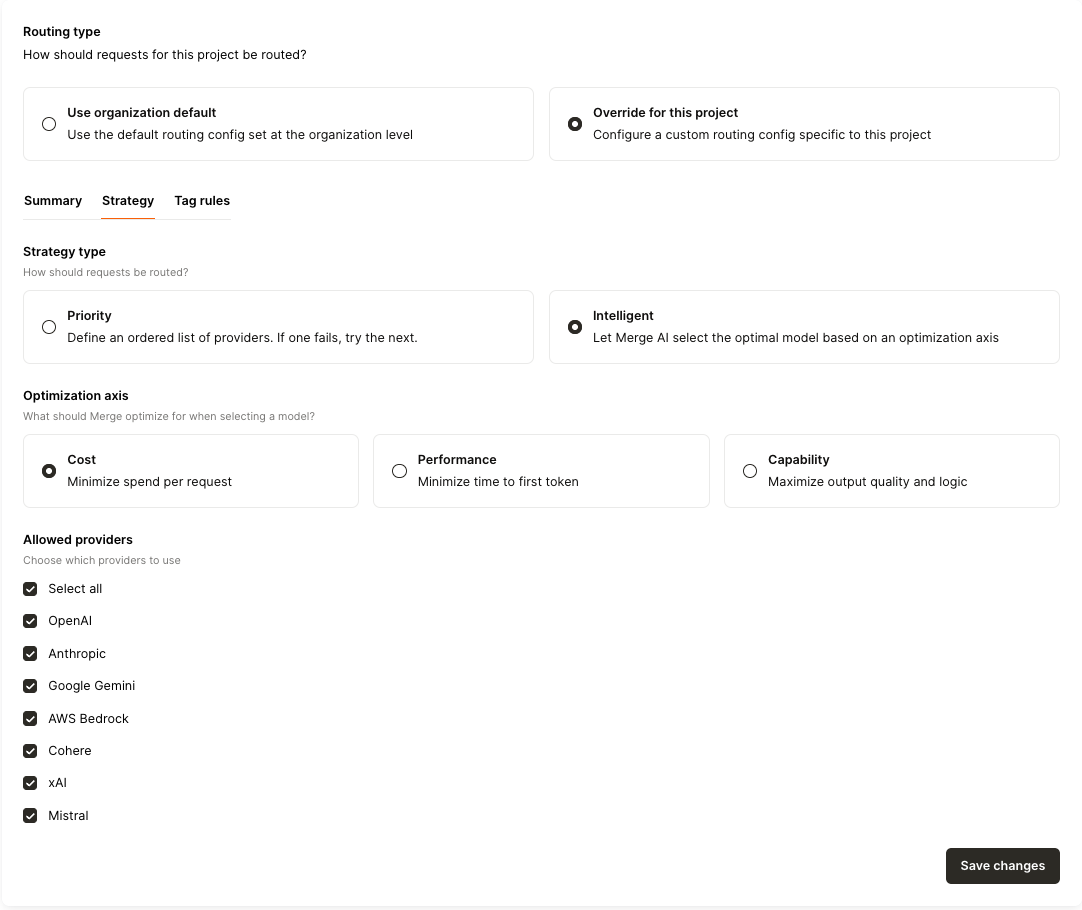The height and width of the screenshot is (910, 1082).
Task: Select the Strategy tab
Action: click(x=128, y=200)
